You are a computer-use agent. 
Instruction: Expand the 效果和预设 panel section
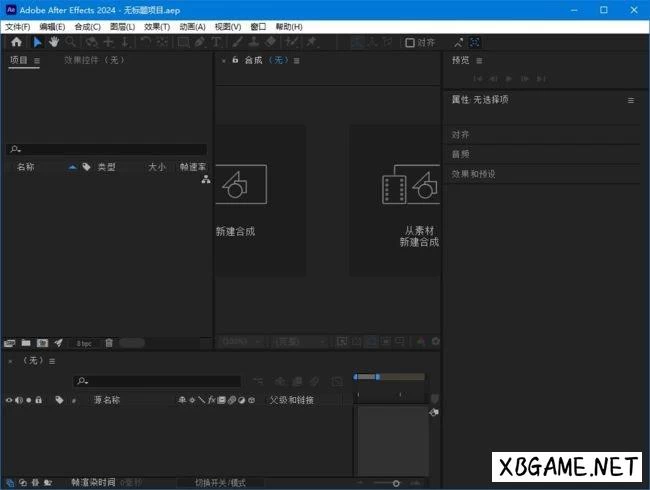473,174
